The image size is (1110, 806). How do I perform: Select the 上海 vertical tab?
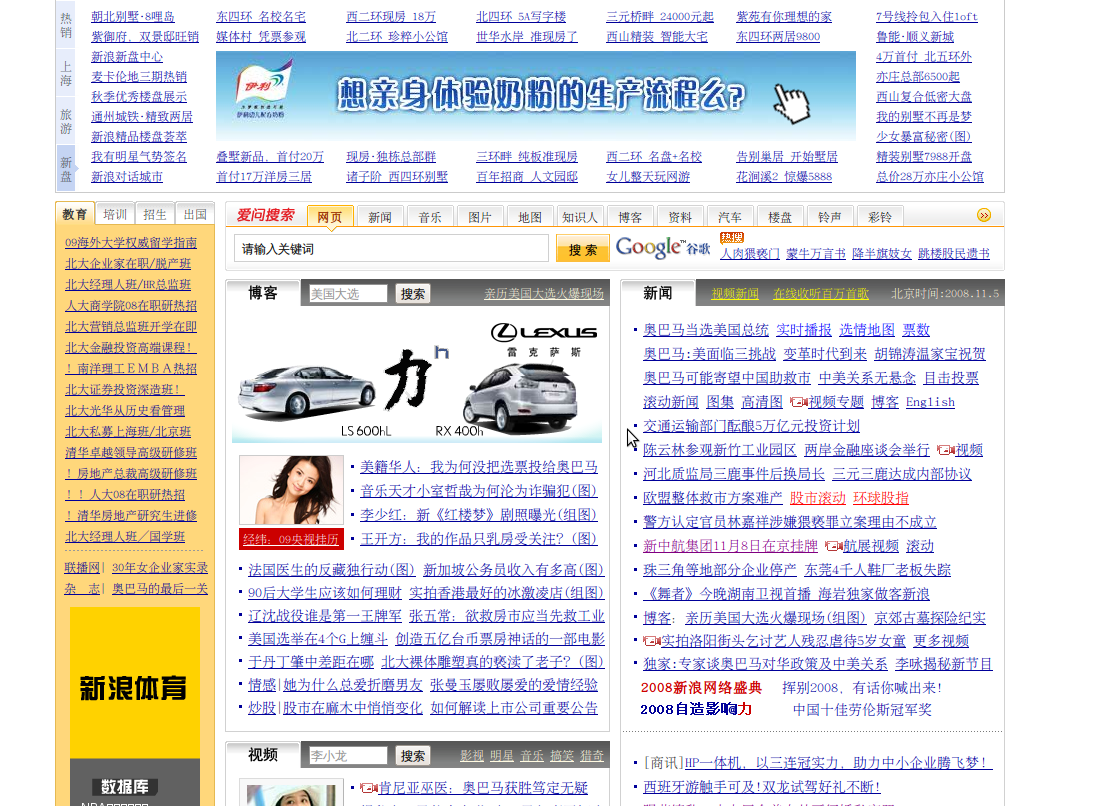pos(66,74)
